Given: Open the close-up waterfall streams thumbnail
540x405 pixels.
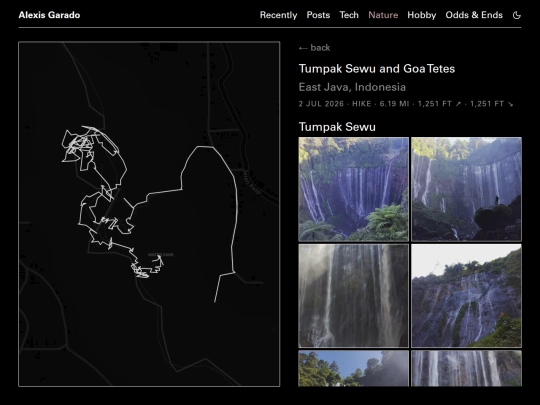Looking at the screenshot, I should [353, 296].
